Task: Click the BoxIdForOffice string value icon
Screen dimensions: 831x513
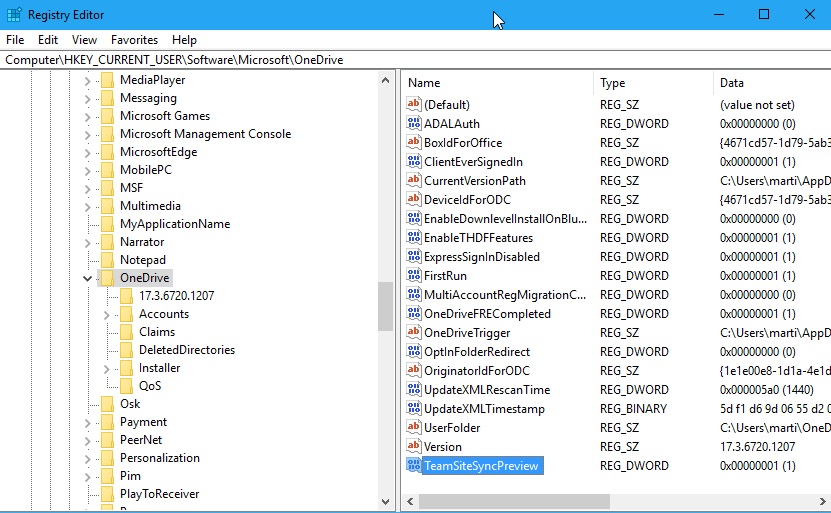Action: pyautogui.click(x=413, y=142)
